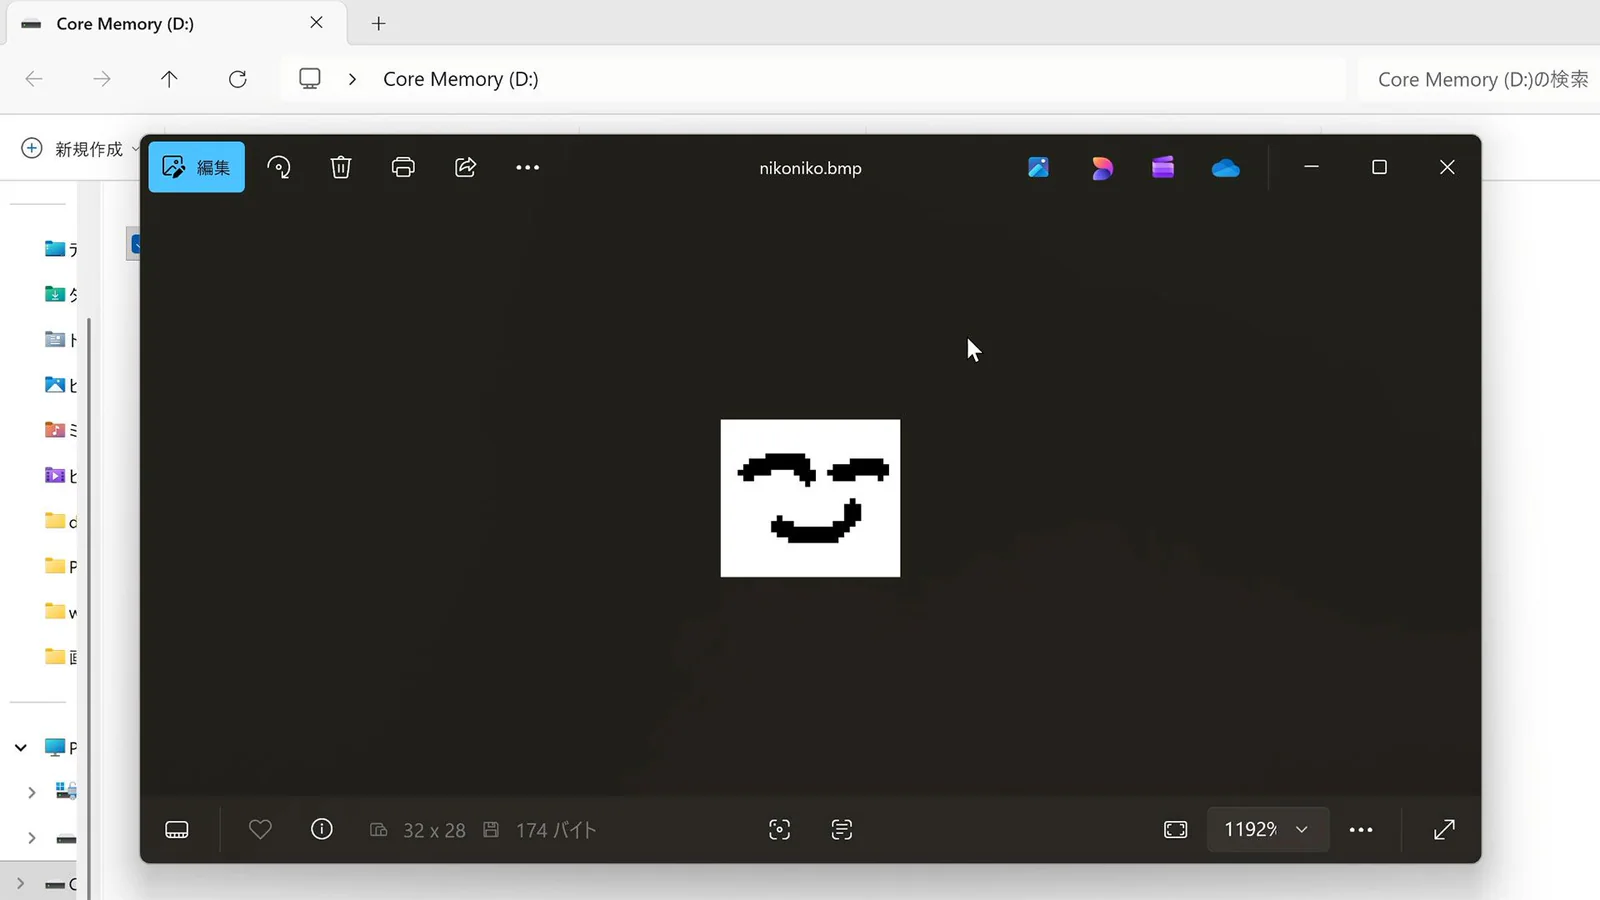Open file info with the circled i icon
Screen dimensions: 1600x900
click(322, 829)
